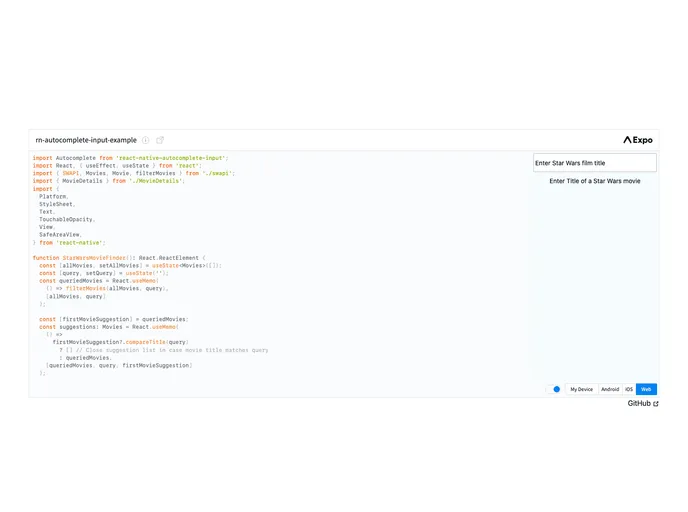Click rn-autocomplete-input-example title
This screenshot has height=512, width=688.
86,140
